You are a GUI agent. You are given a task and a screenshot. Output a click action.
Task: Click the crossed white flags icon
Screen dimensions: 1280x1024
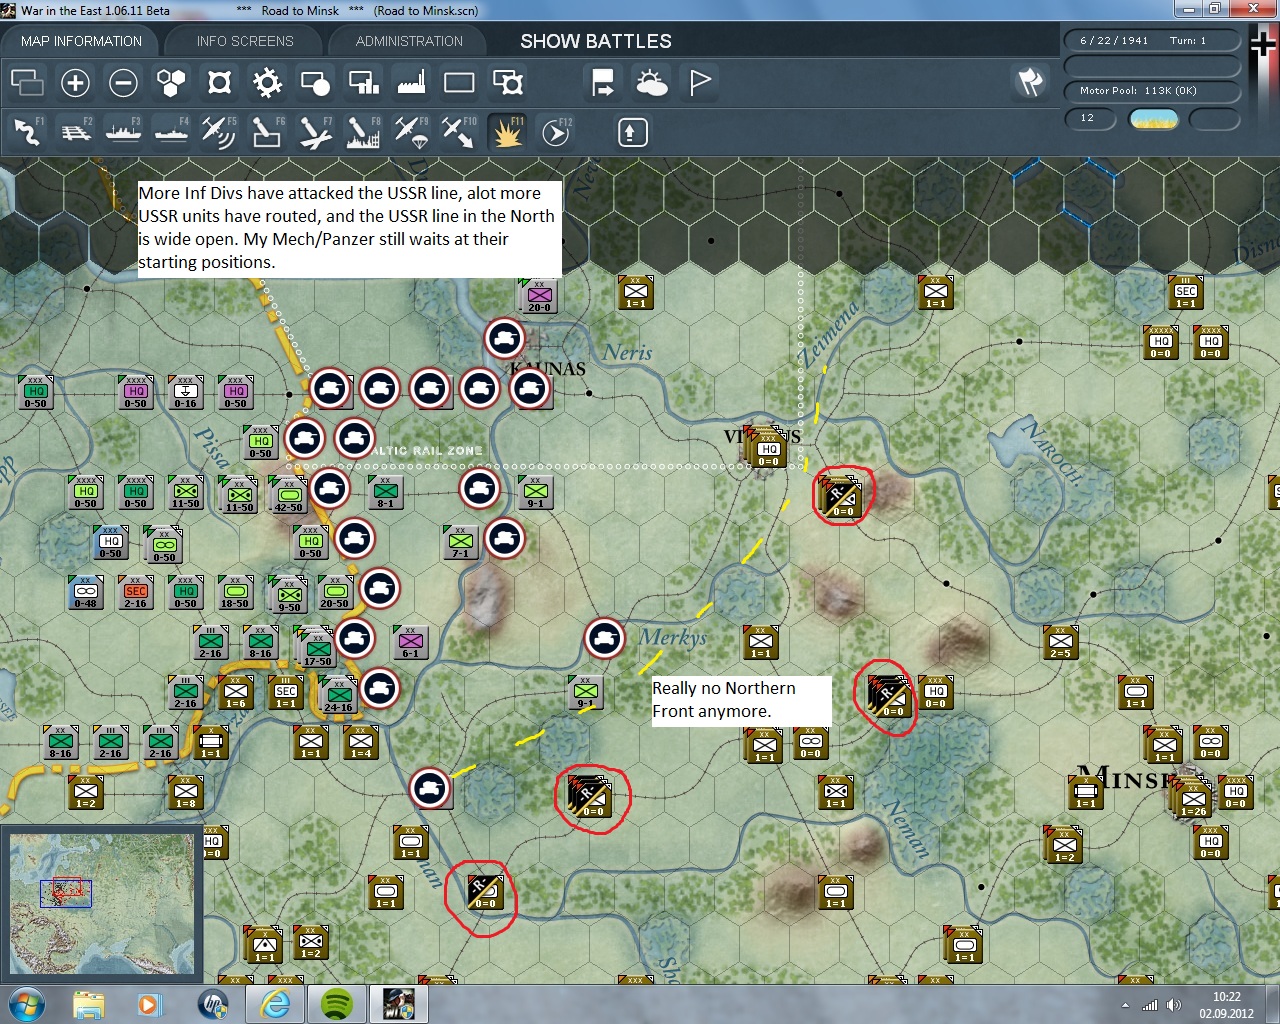coord(1030,82)
